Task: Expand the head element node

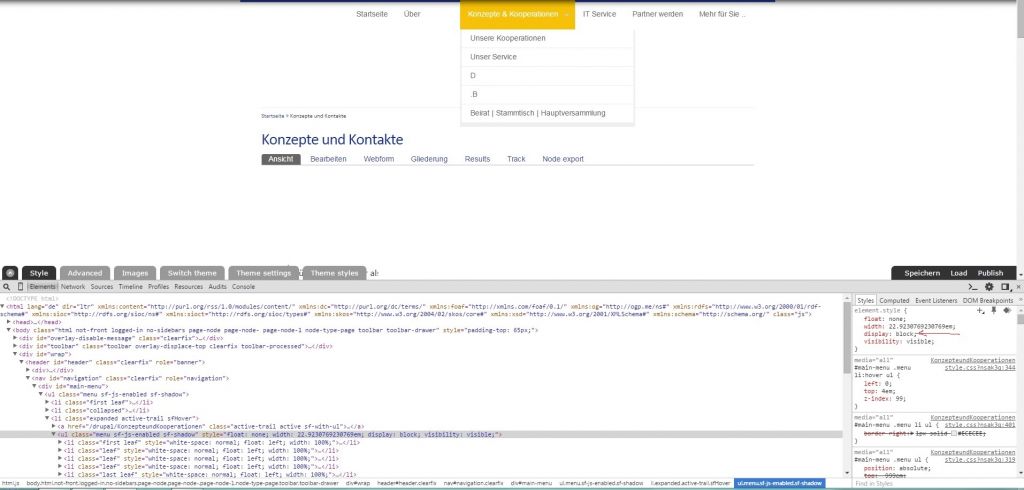Action: coord(9,322)
